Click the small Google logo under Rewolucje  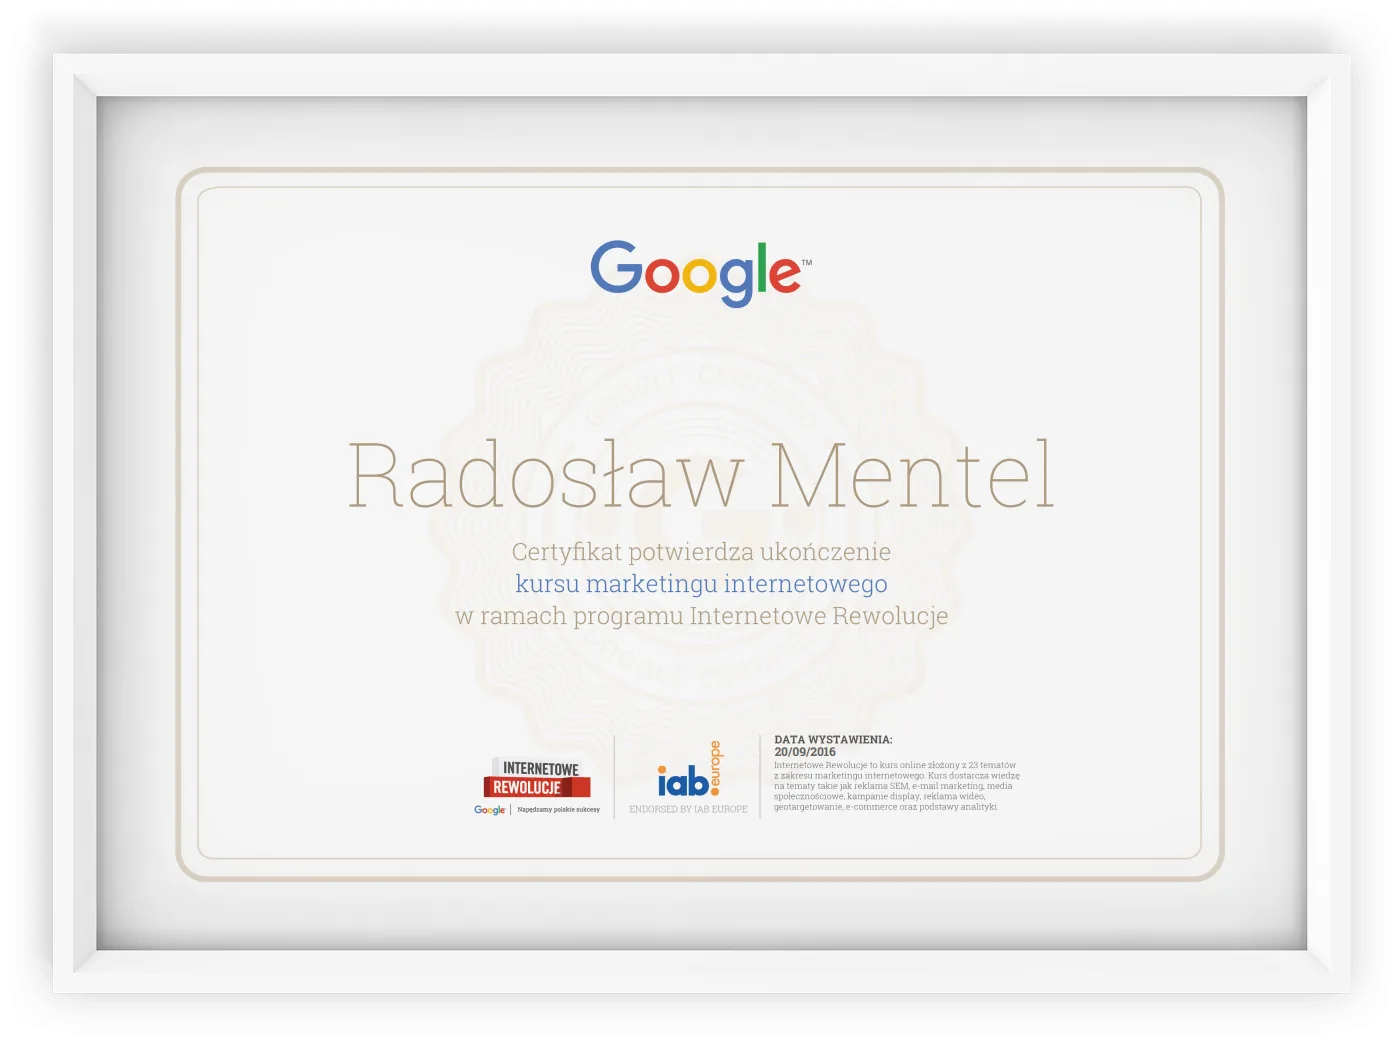click(x=489, y=810)
